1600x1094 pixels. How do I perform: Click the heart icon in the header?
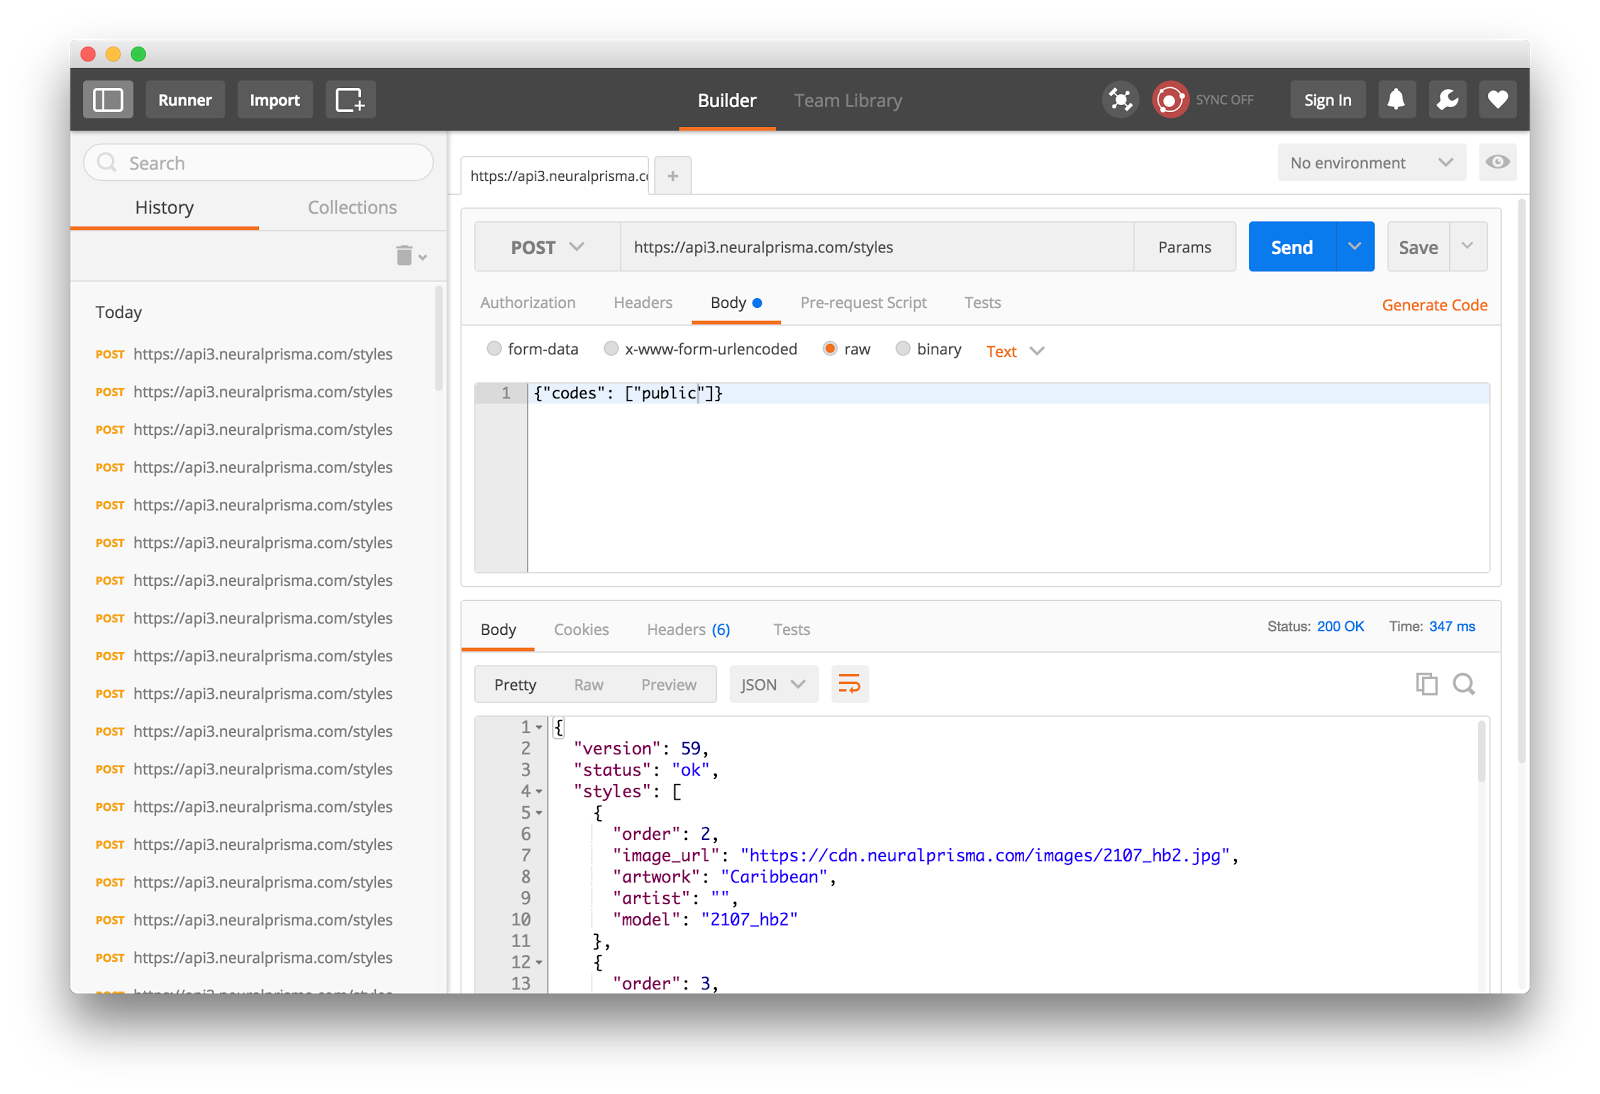pyautogui.click(x=1497, y=100)
